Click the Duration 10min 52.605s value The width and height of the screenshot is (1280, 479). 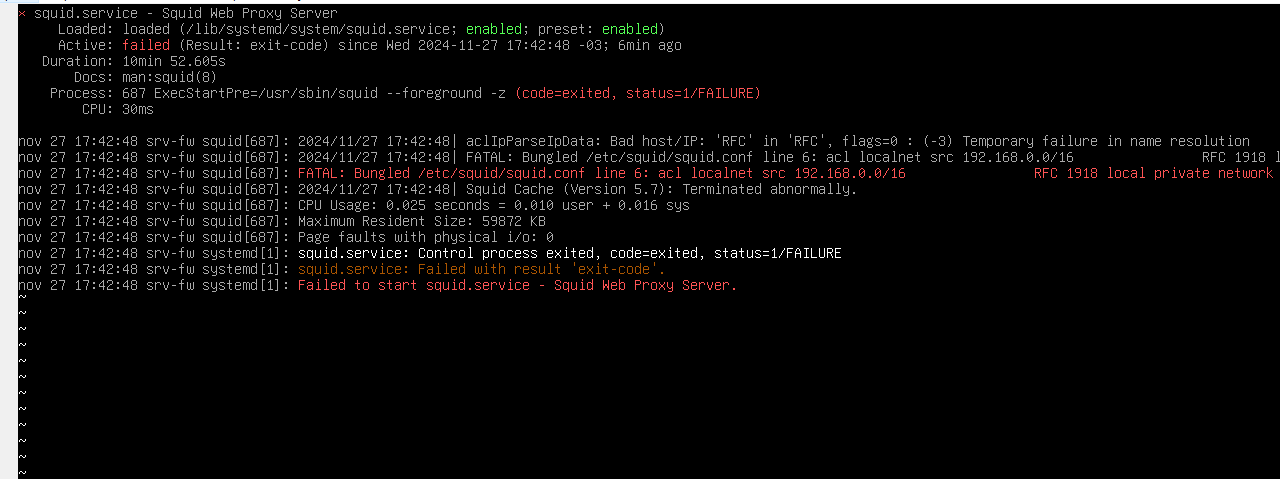pos(174,61)
